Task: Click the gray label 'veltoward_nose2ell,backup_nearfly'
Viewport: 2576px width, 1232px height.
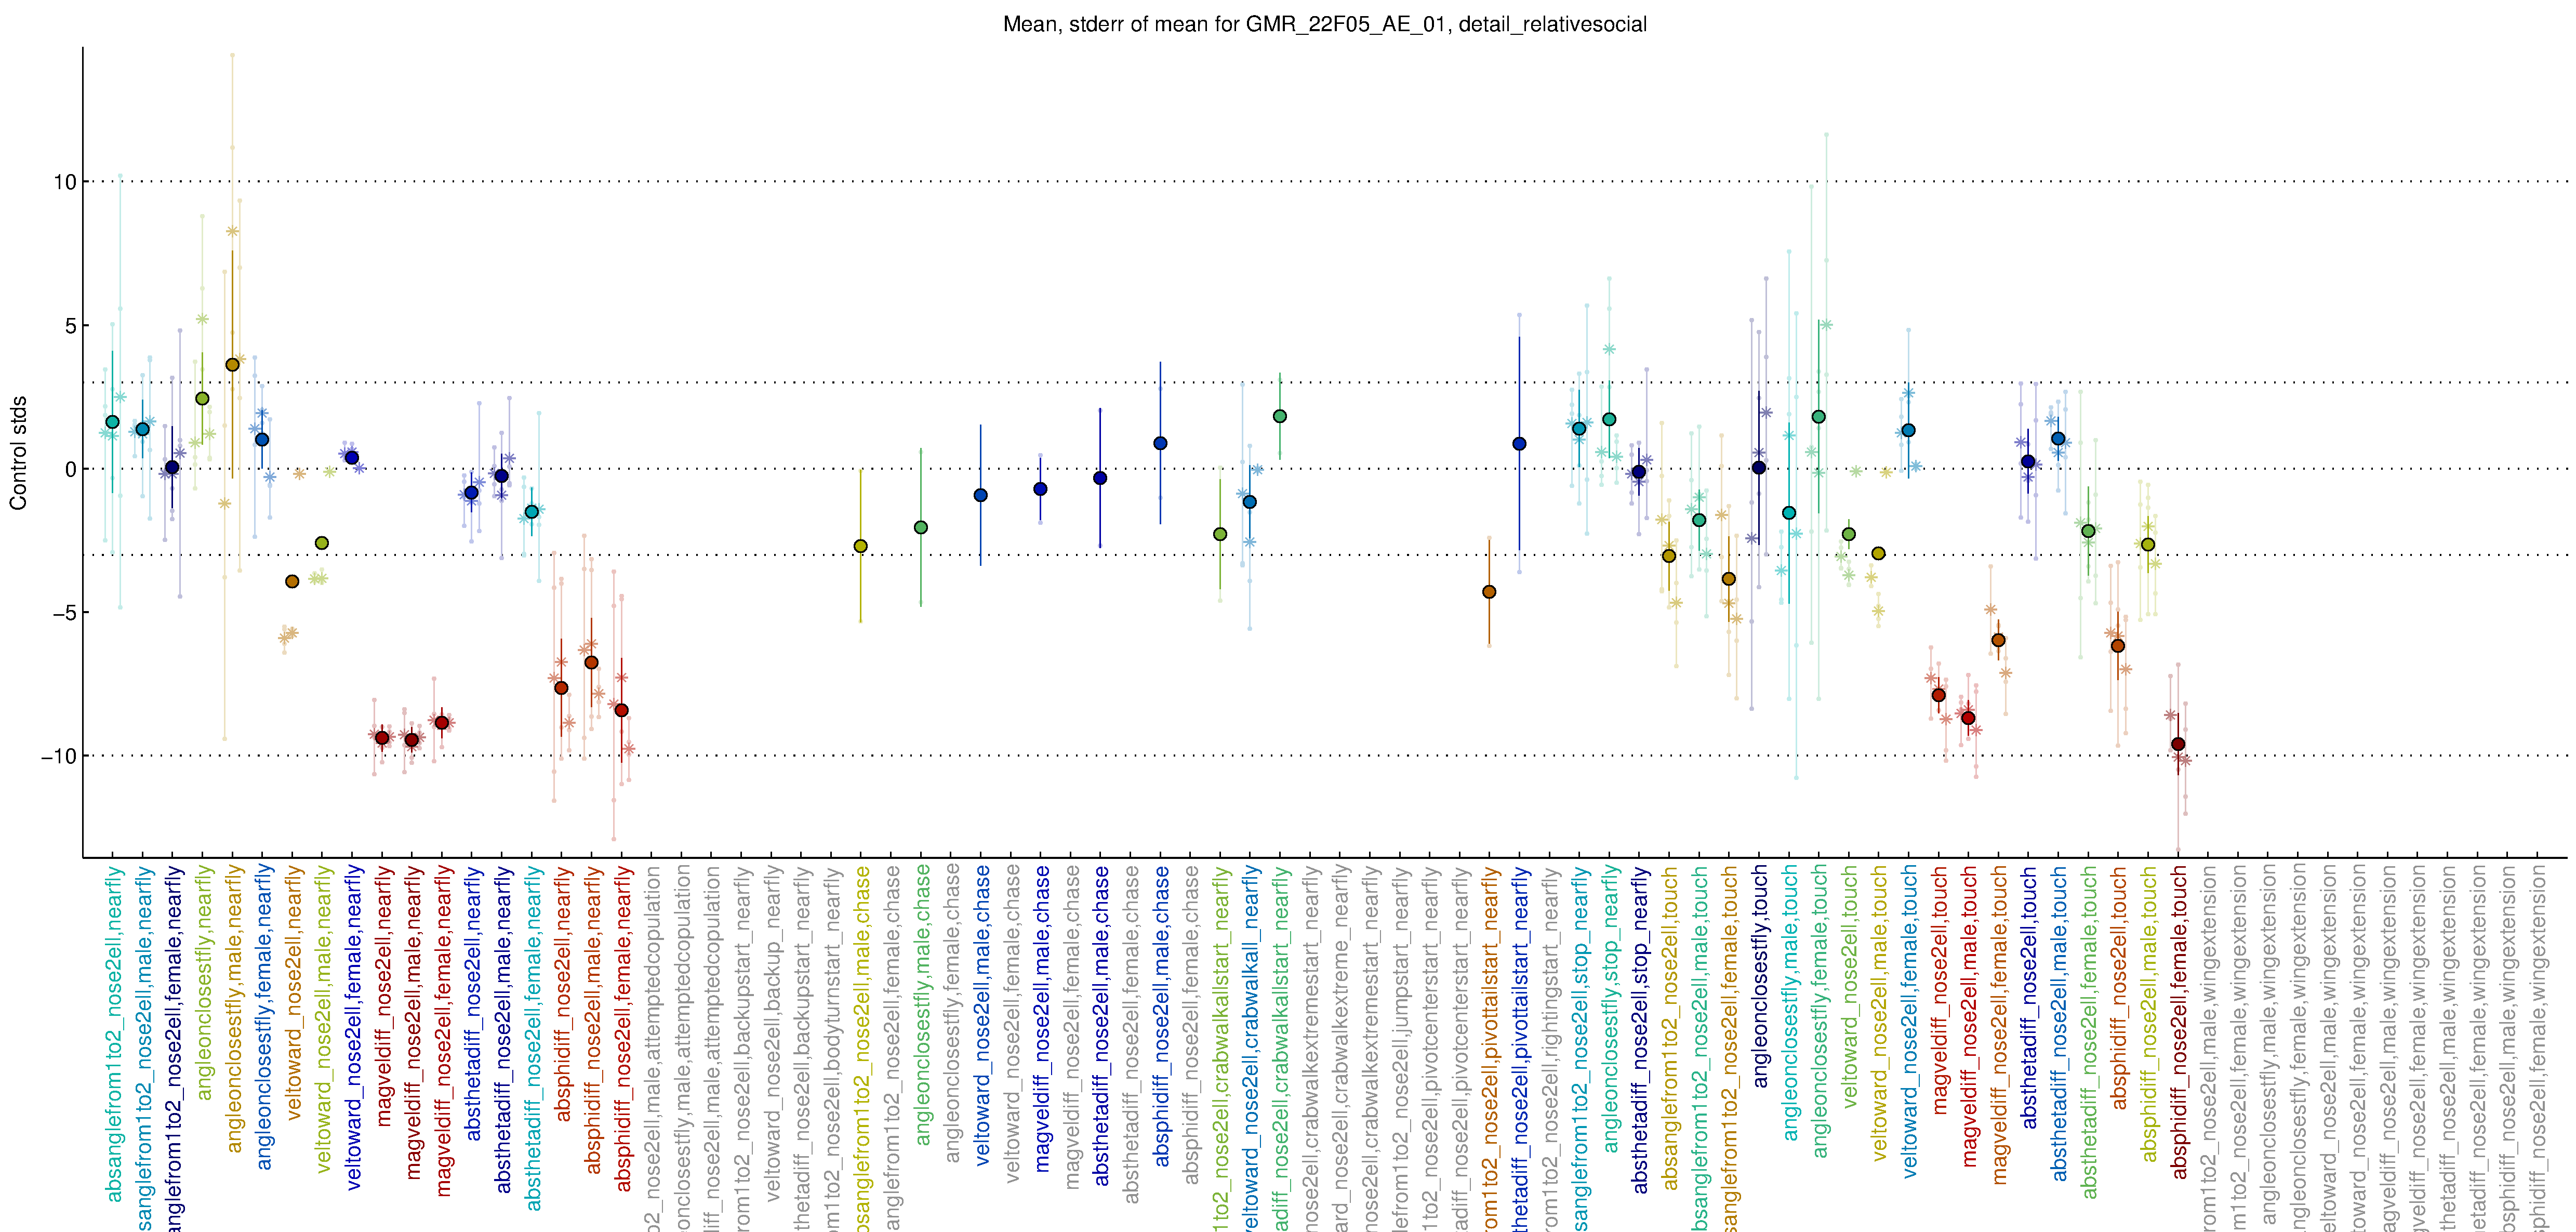Action: (x=772, y=1034)
